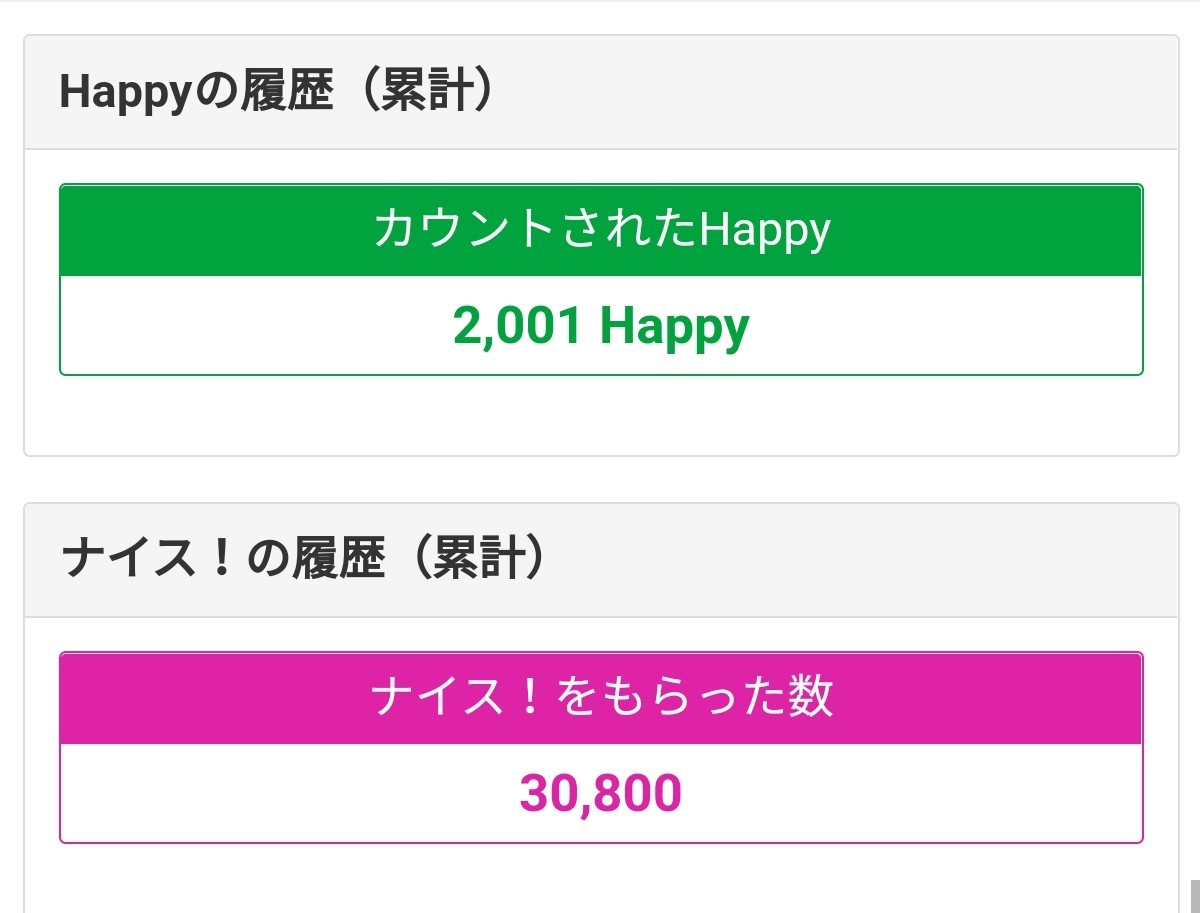
Task: Click the green word Happy after 2,001
Action: tap(674, 326)
